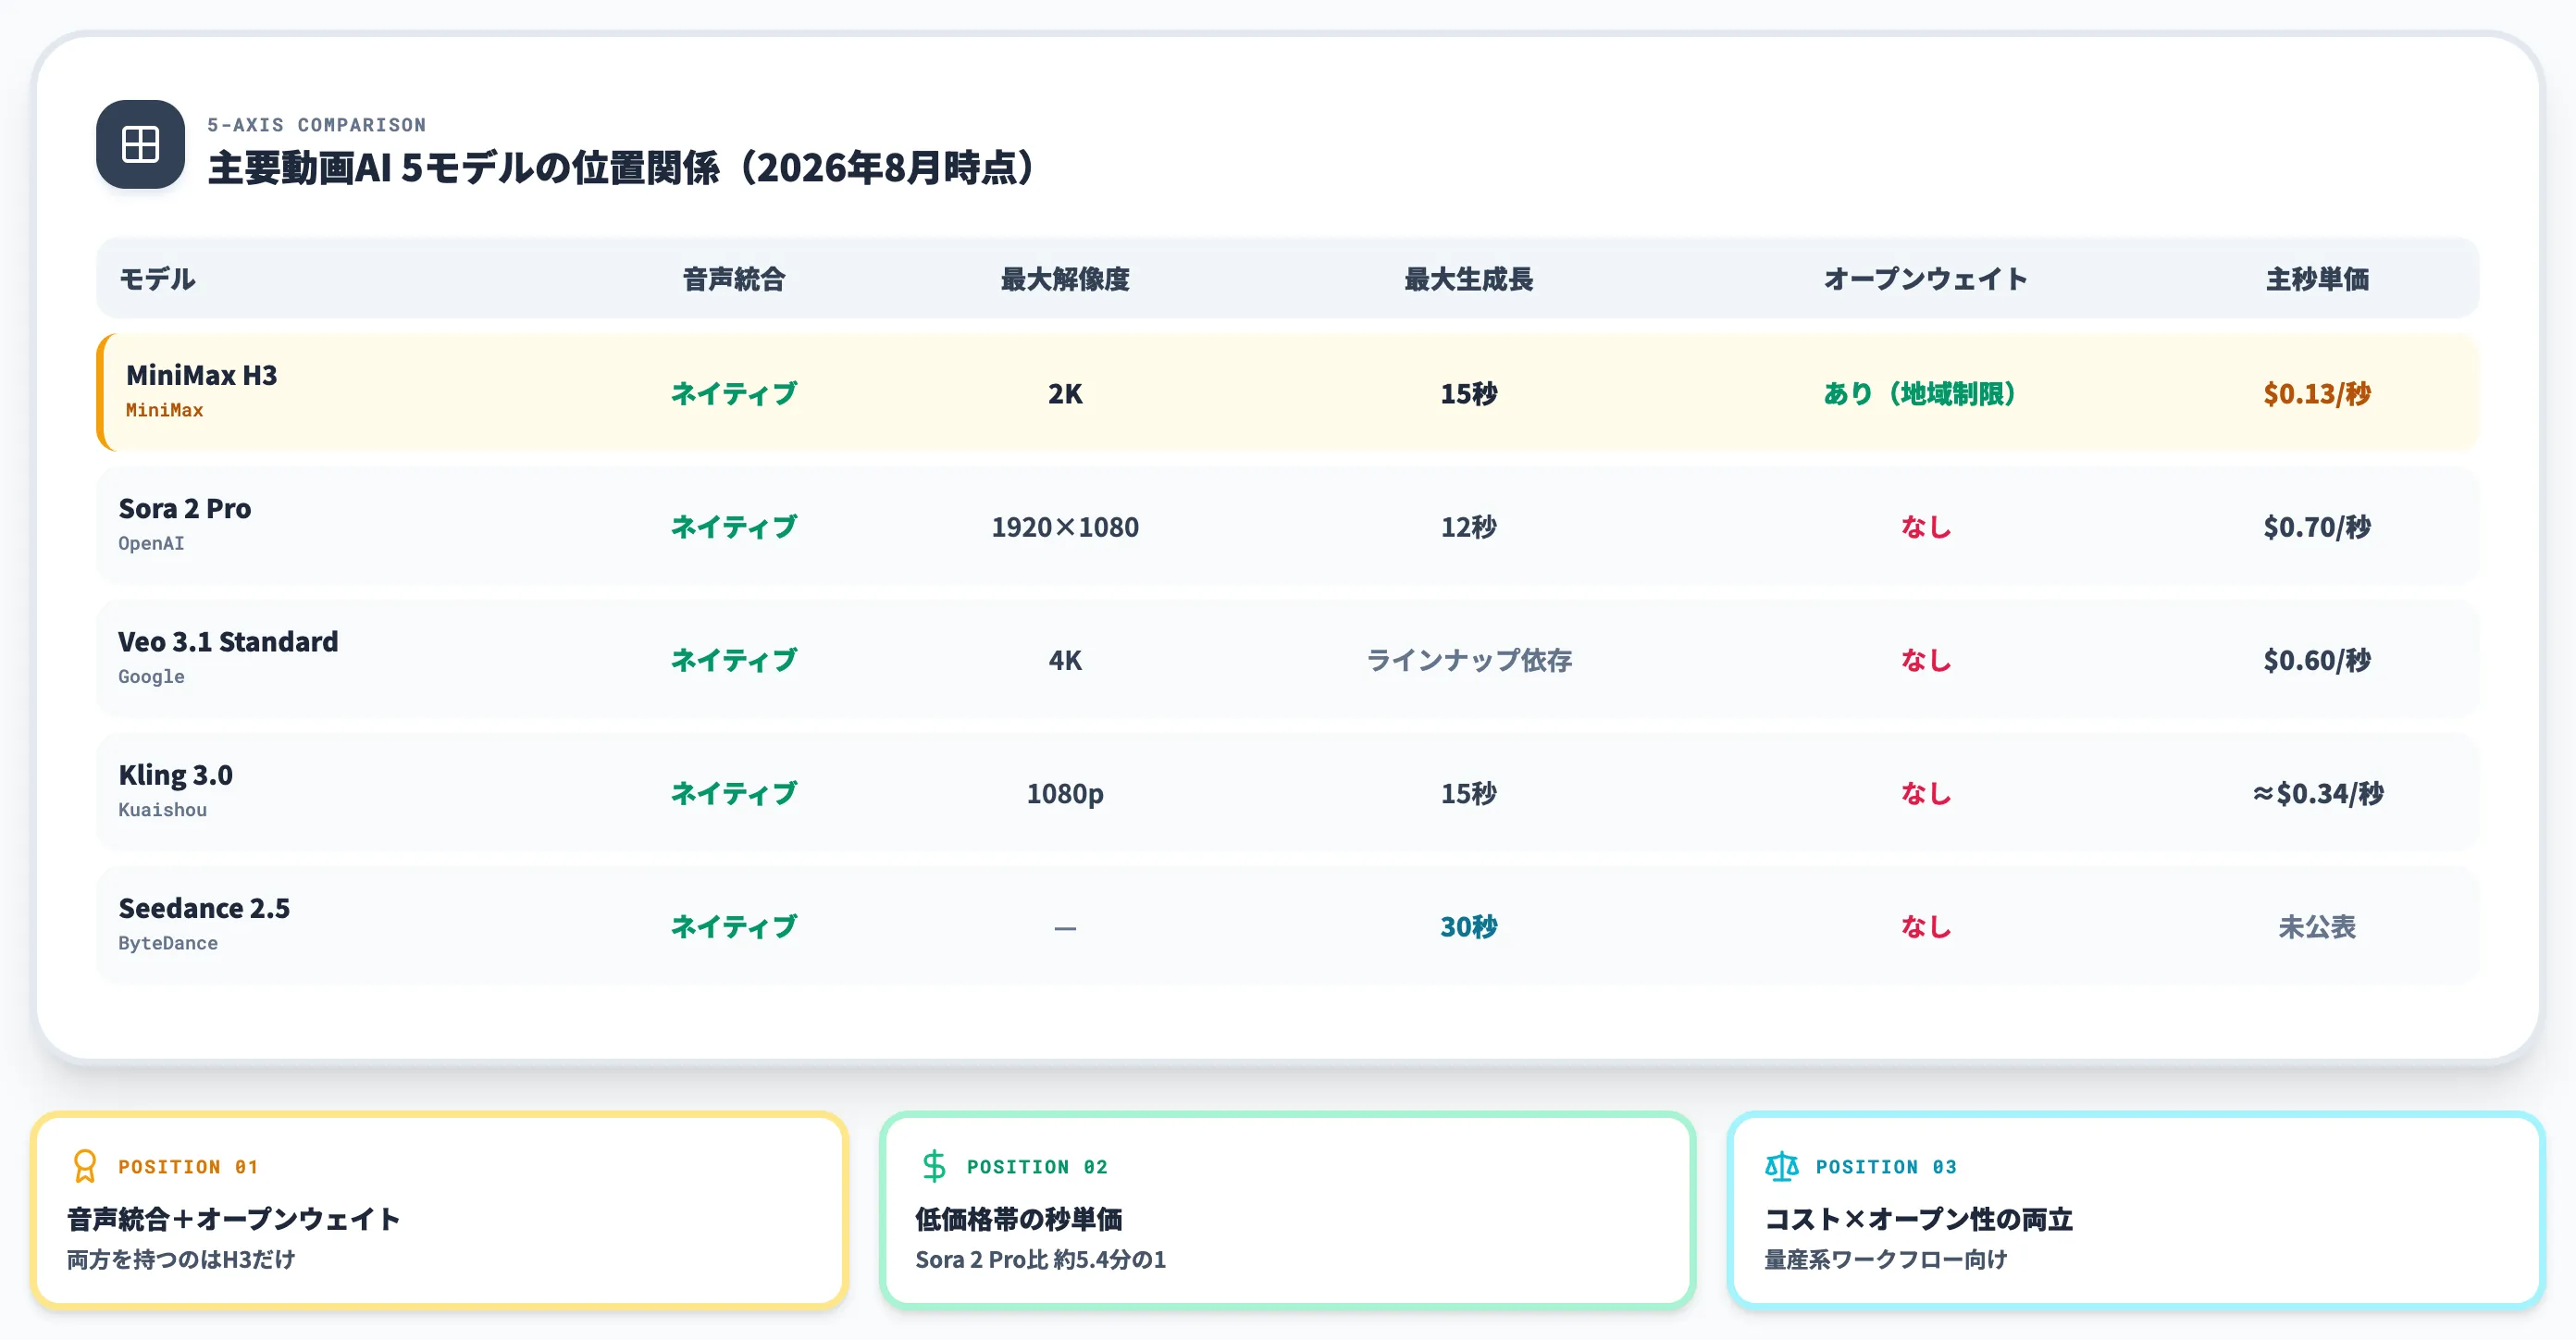
Task: Click 15秒 in the Kling 3.0 row
Action: point(1469,793)
